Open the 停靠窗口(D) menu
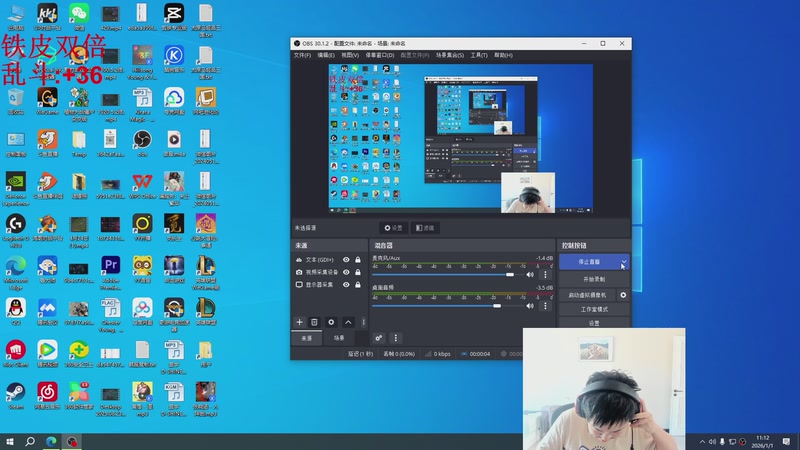 pyautogui.click(x=380, y=55)
